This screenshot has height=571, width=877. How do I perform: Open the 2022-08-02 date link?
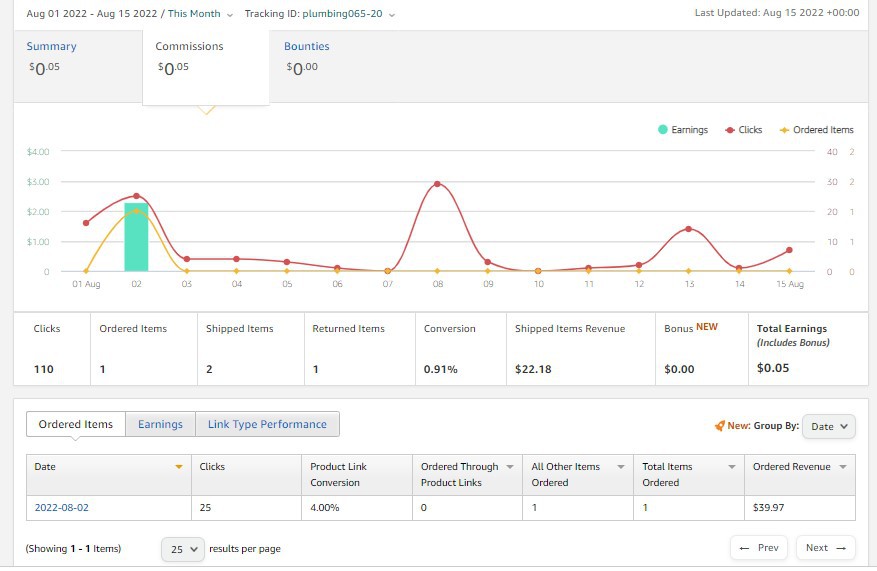coord(62,508)
